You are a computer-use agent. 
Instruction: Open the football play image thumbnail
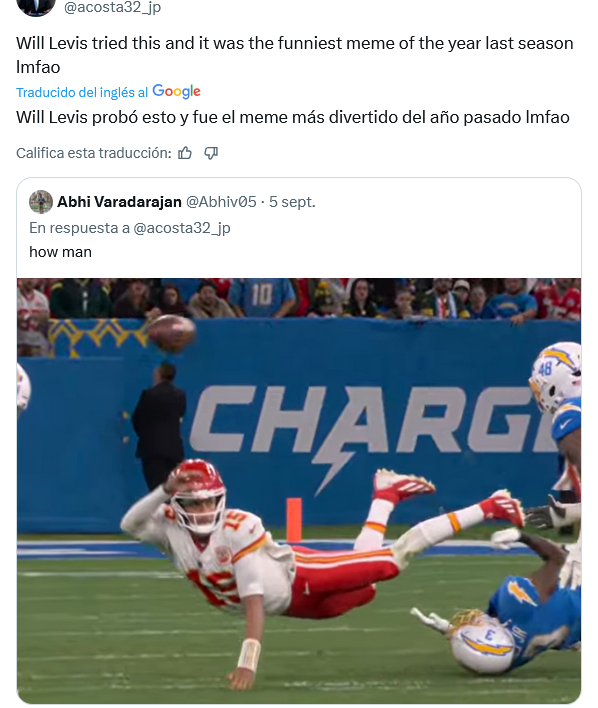[x=299, y=491]
